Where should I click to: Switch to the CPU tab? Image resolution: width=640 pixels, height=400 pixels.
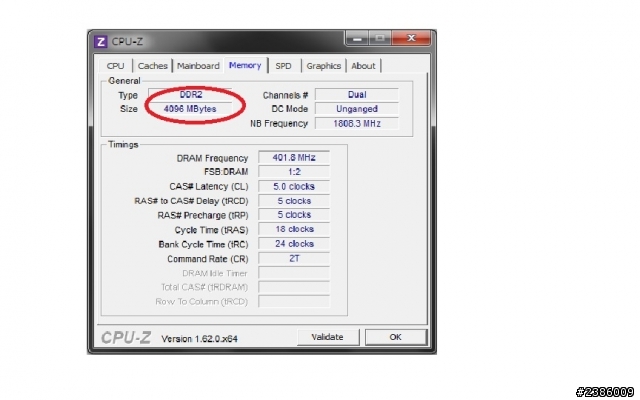click(116, 66)
